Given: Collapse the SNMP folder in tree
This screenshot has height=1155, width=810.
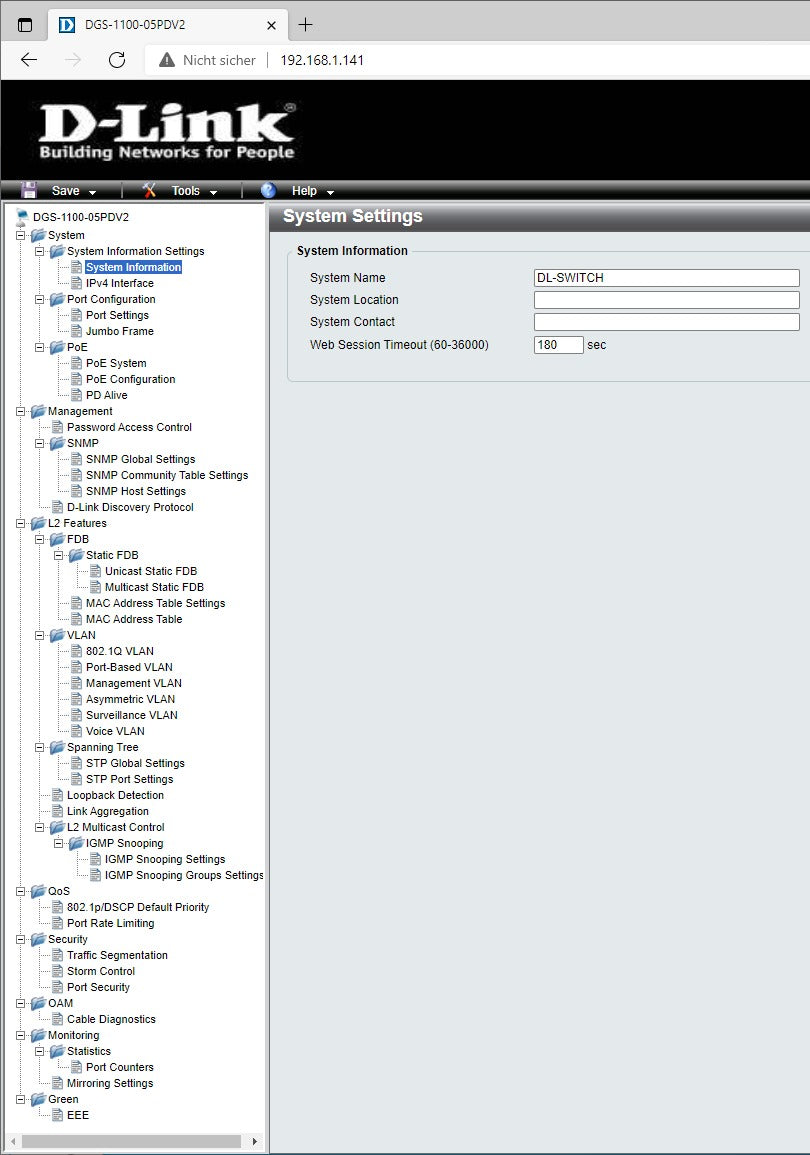Looking at the screenshot, I should click(40, 443).
